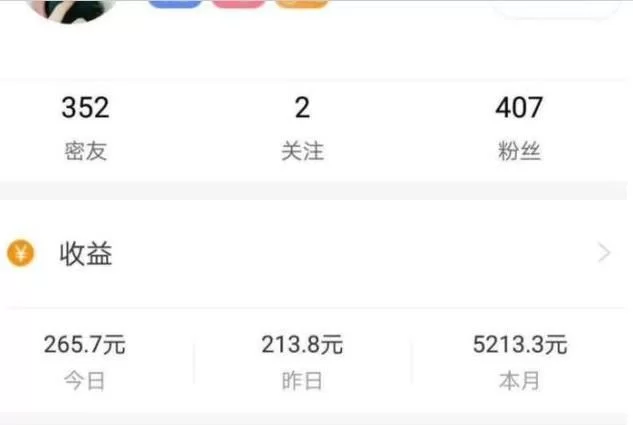Image resolution: width=633 pixels, height=425 pixels.
Task: Tap the 407 fans count
Action: [x=519, y=108]
